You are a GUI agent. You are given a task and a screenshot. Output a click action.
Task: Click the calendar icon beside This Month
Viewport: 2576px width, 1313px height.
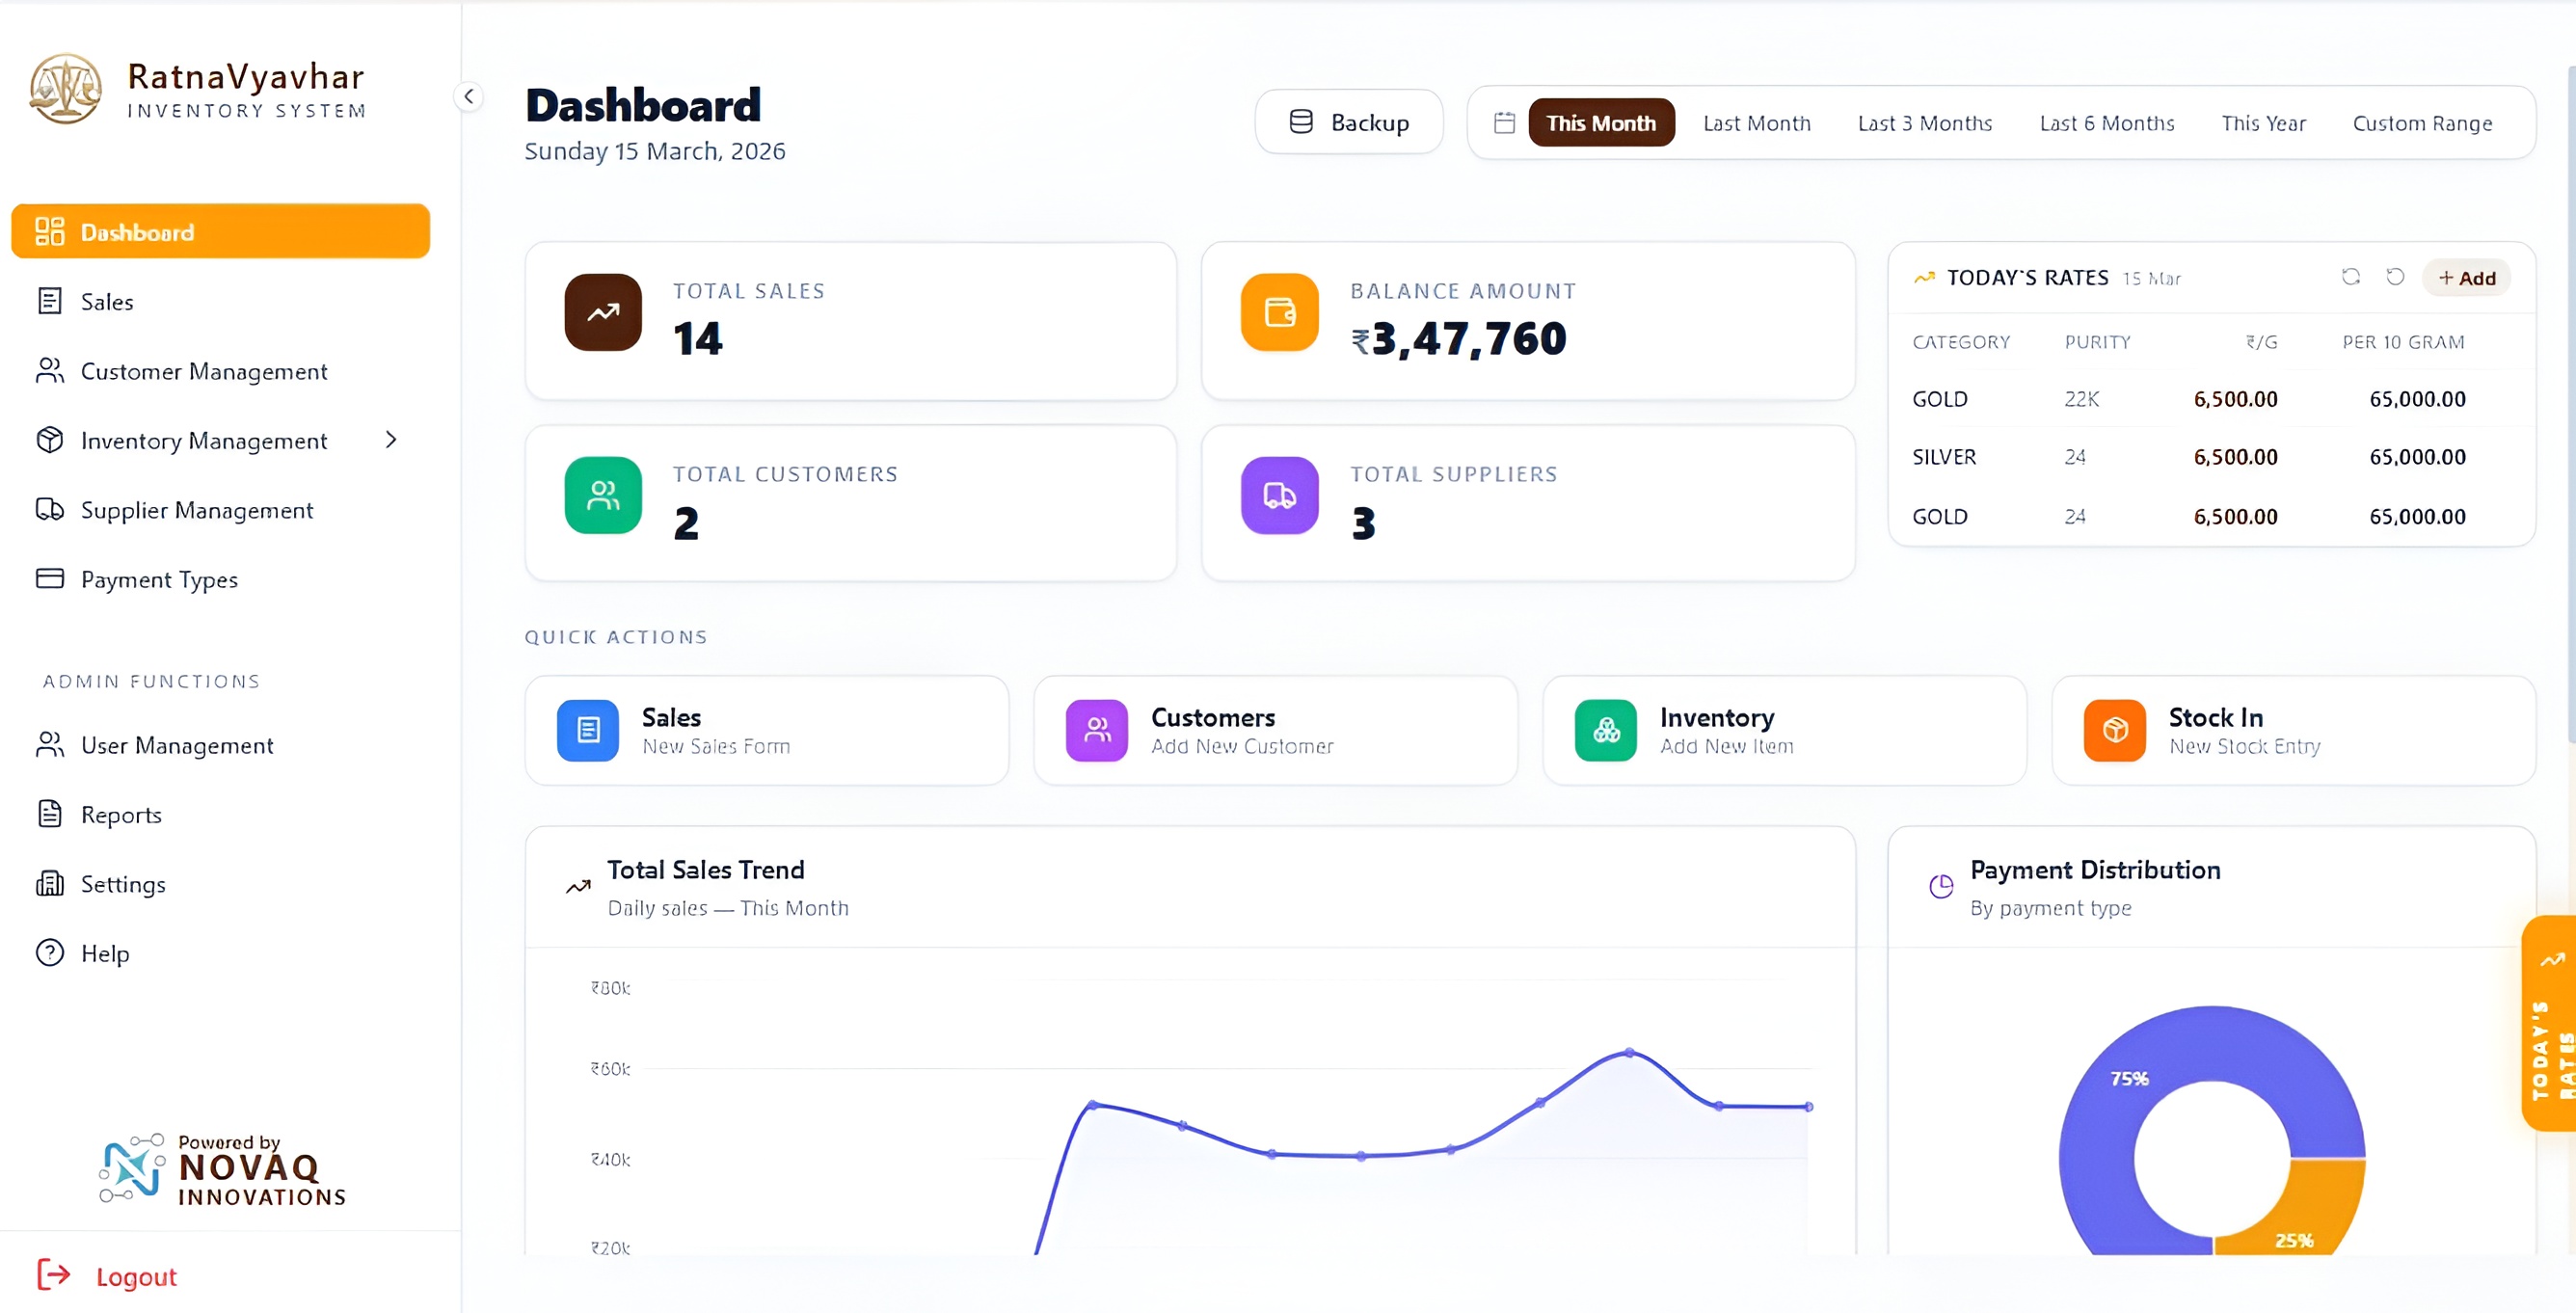pos(1504,123)
